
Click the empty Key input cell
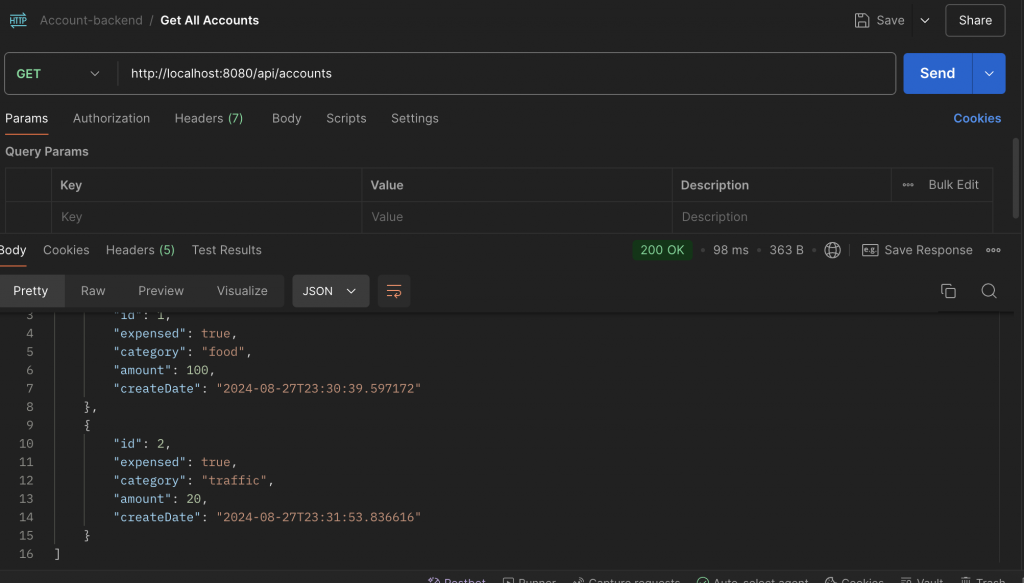coord(206,217)
